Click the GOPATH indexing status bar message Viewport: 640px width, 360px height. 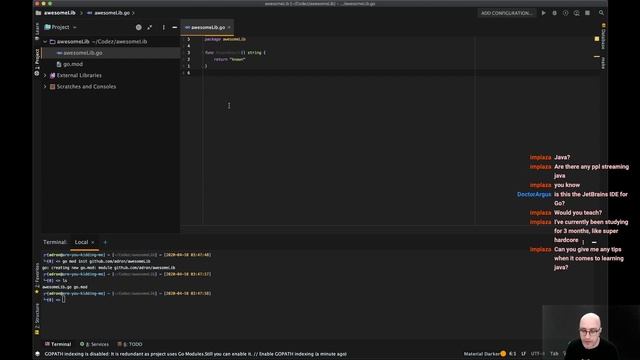pyautogui.click(x=196, y=354)
